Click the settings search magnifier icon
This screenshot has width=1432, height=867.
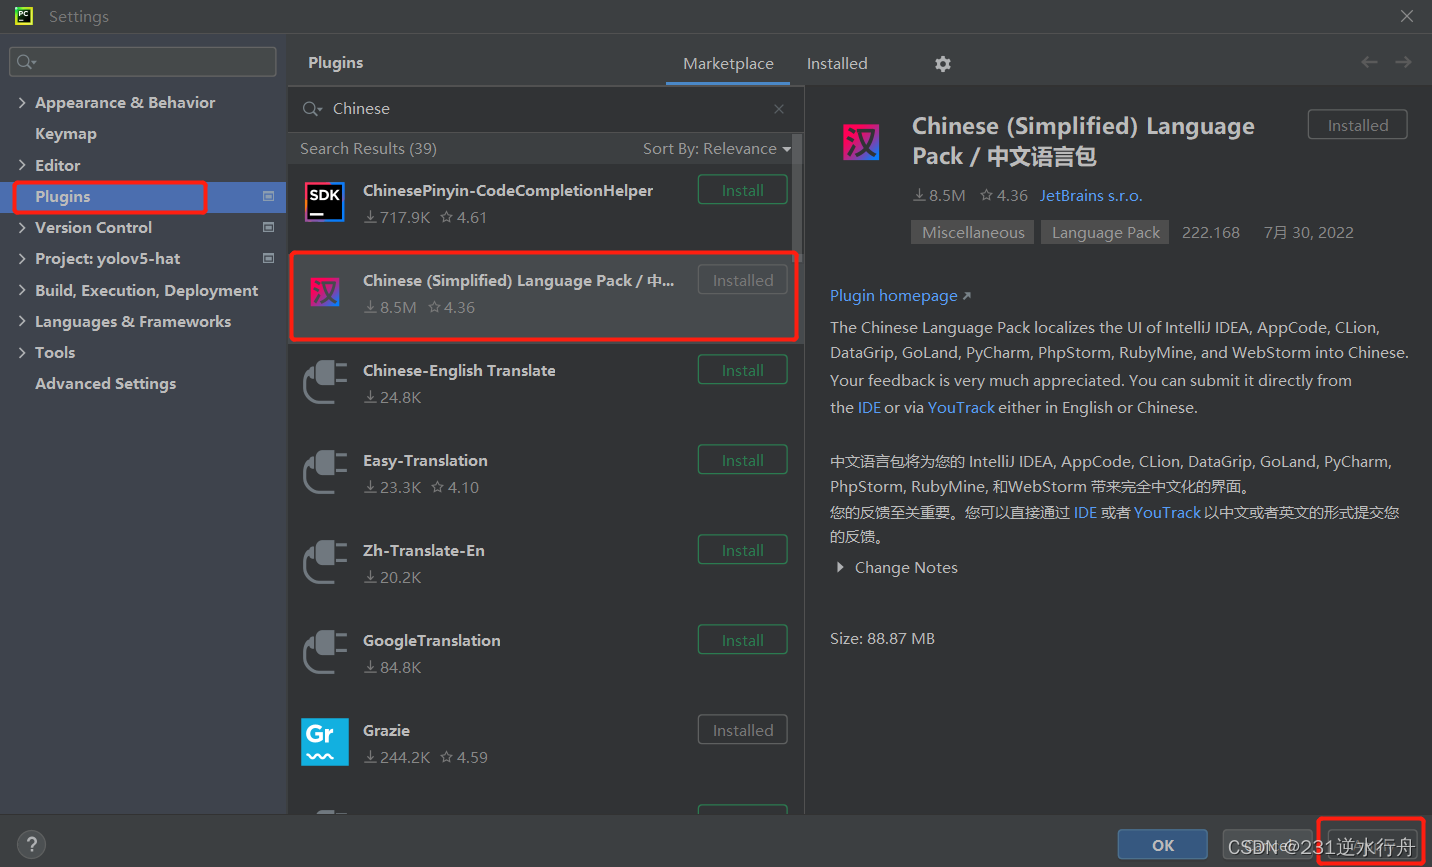[26, 62]
